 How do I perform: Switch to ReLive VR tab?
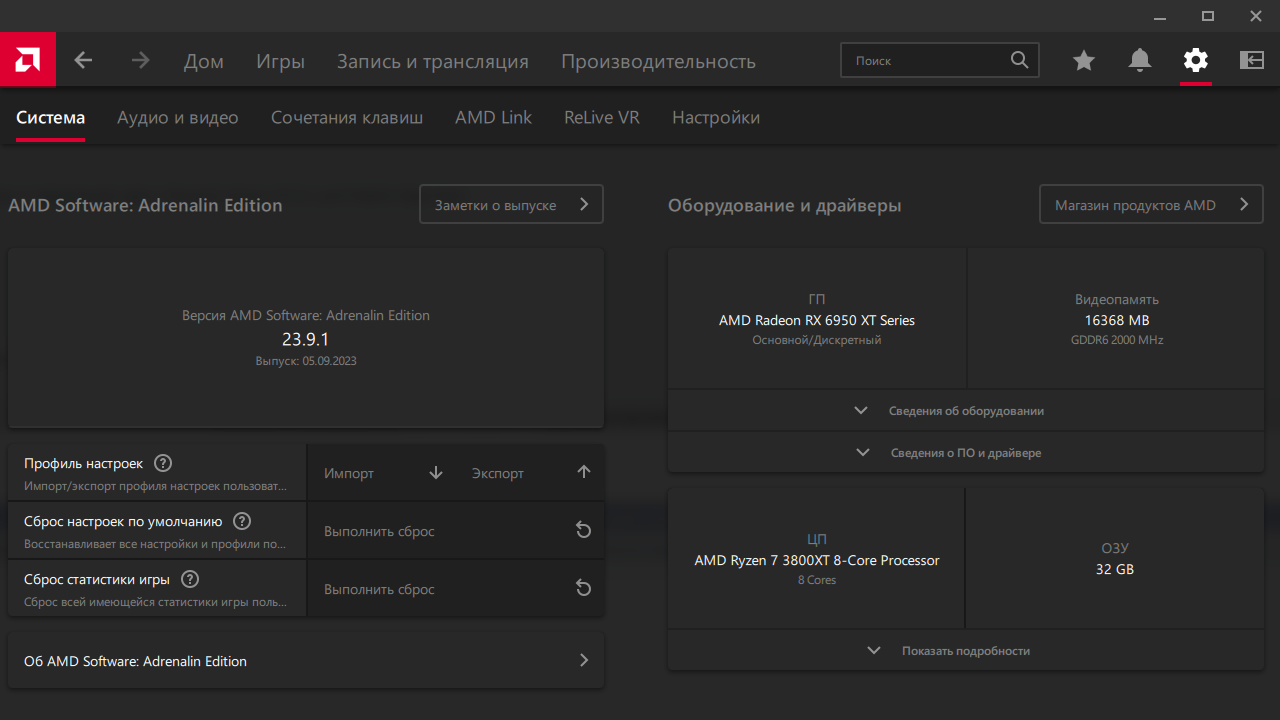coord(602,117)
